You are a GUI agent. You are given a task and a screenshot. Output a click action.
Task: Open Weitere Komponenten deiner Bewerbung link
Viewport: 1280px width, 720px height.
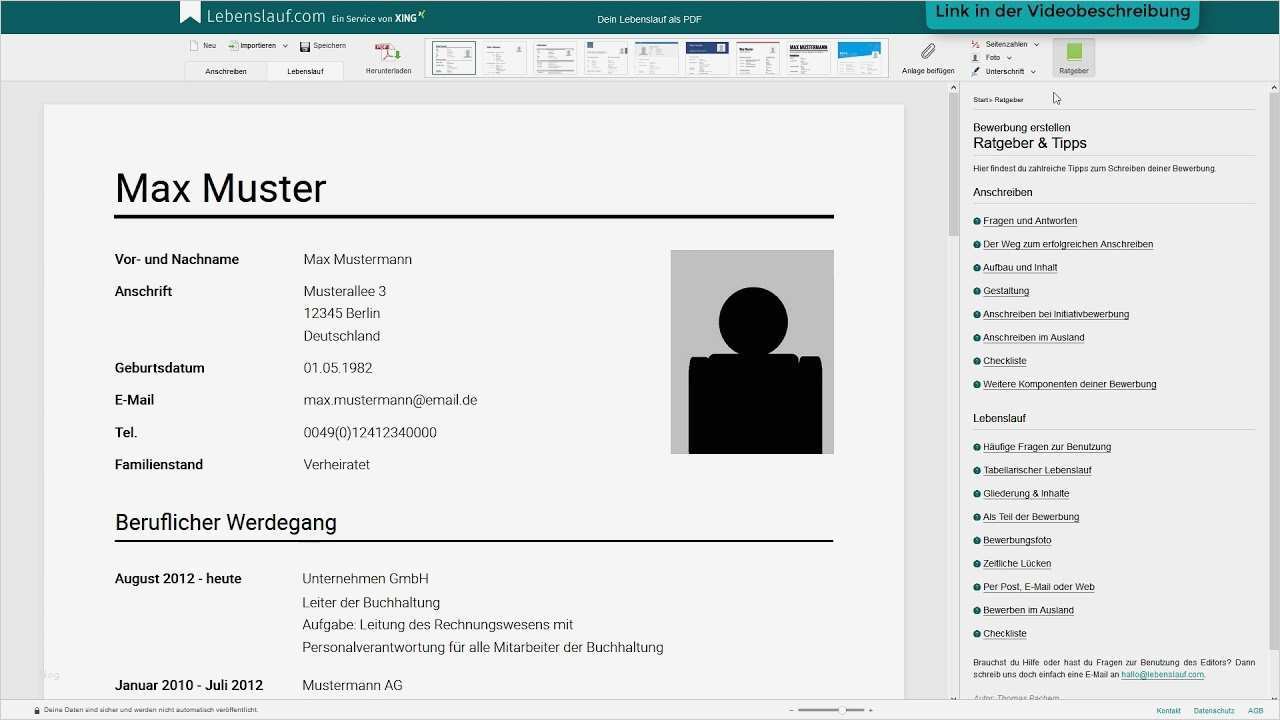pyautogui.click(x=1070, y=384)
